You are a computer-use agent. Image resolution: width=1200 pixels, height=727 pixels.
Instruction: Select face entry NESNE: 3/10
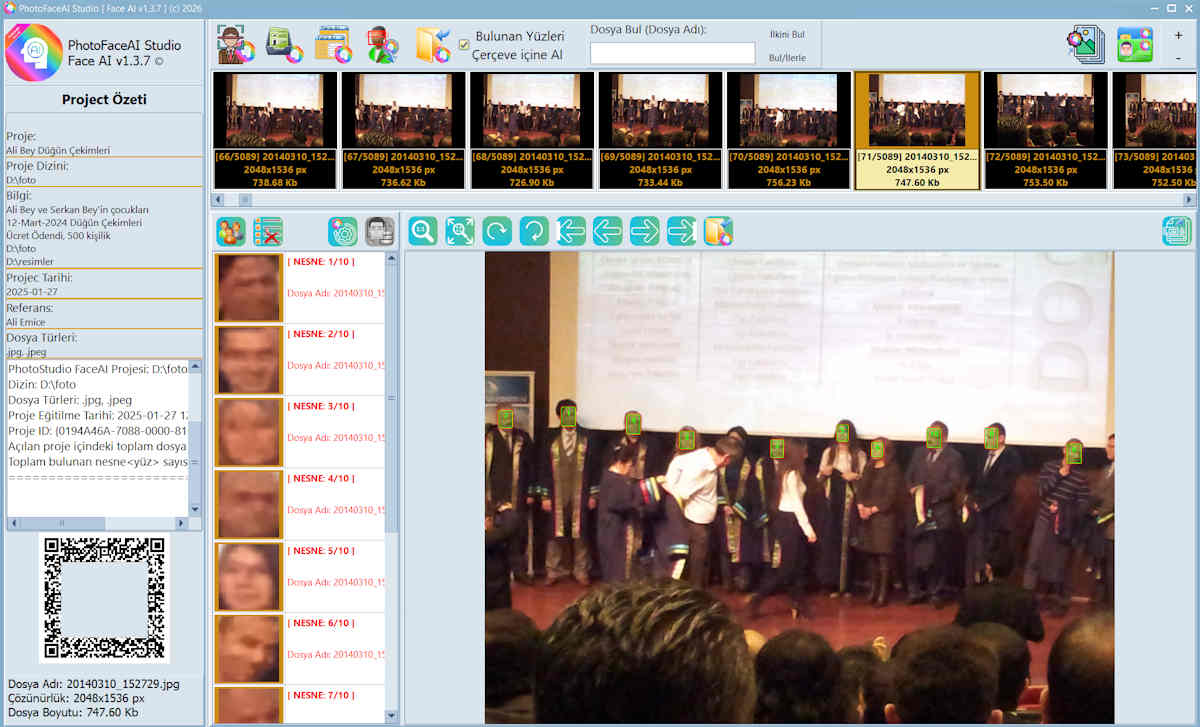300,432
